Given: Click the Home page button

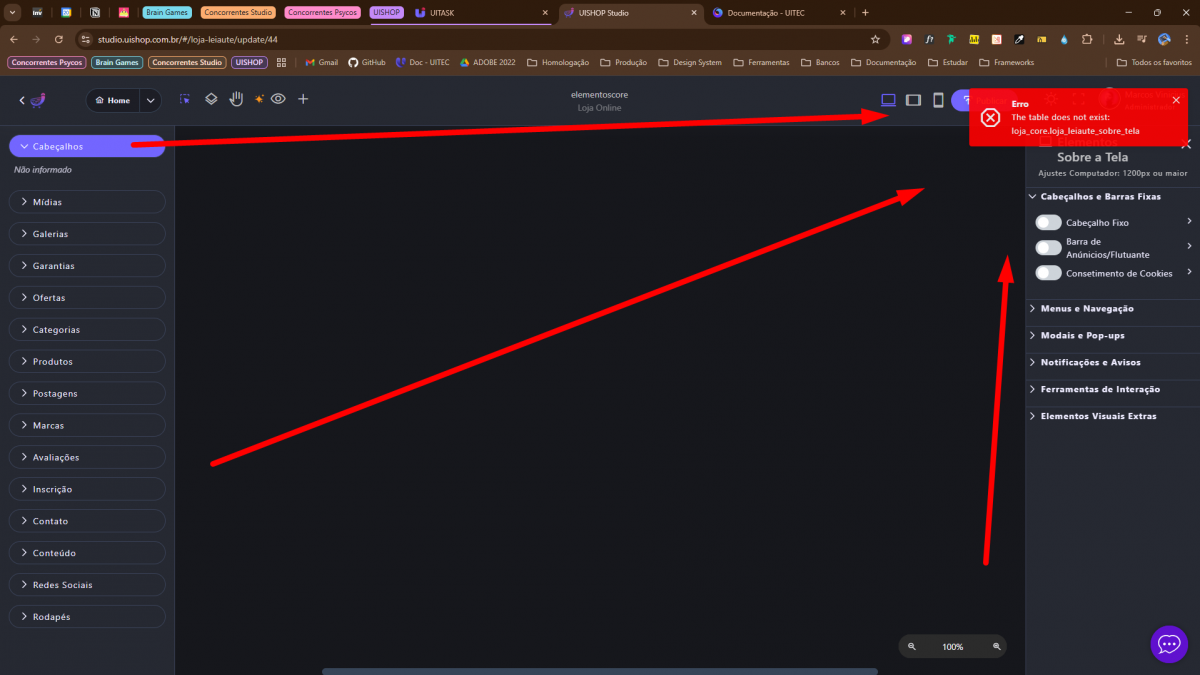Looking at the screenshot, I should (x=112, y=100).
